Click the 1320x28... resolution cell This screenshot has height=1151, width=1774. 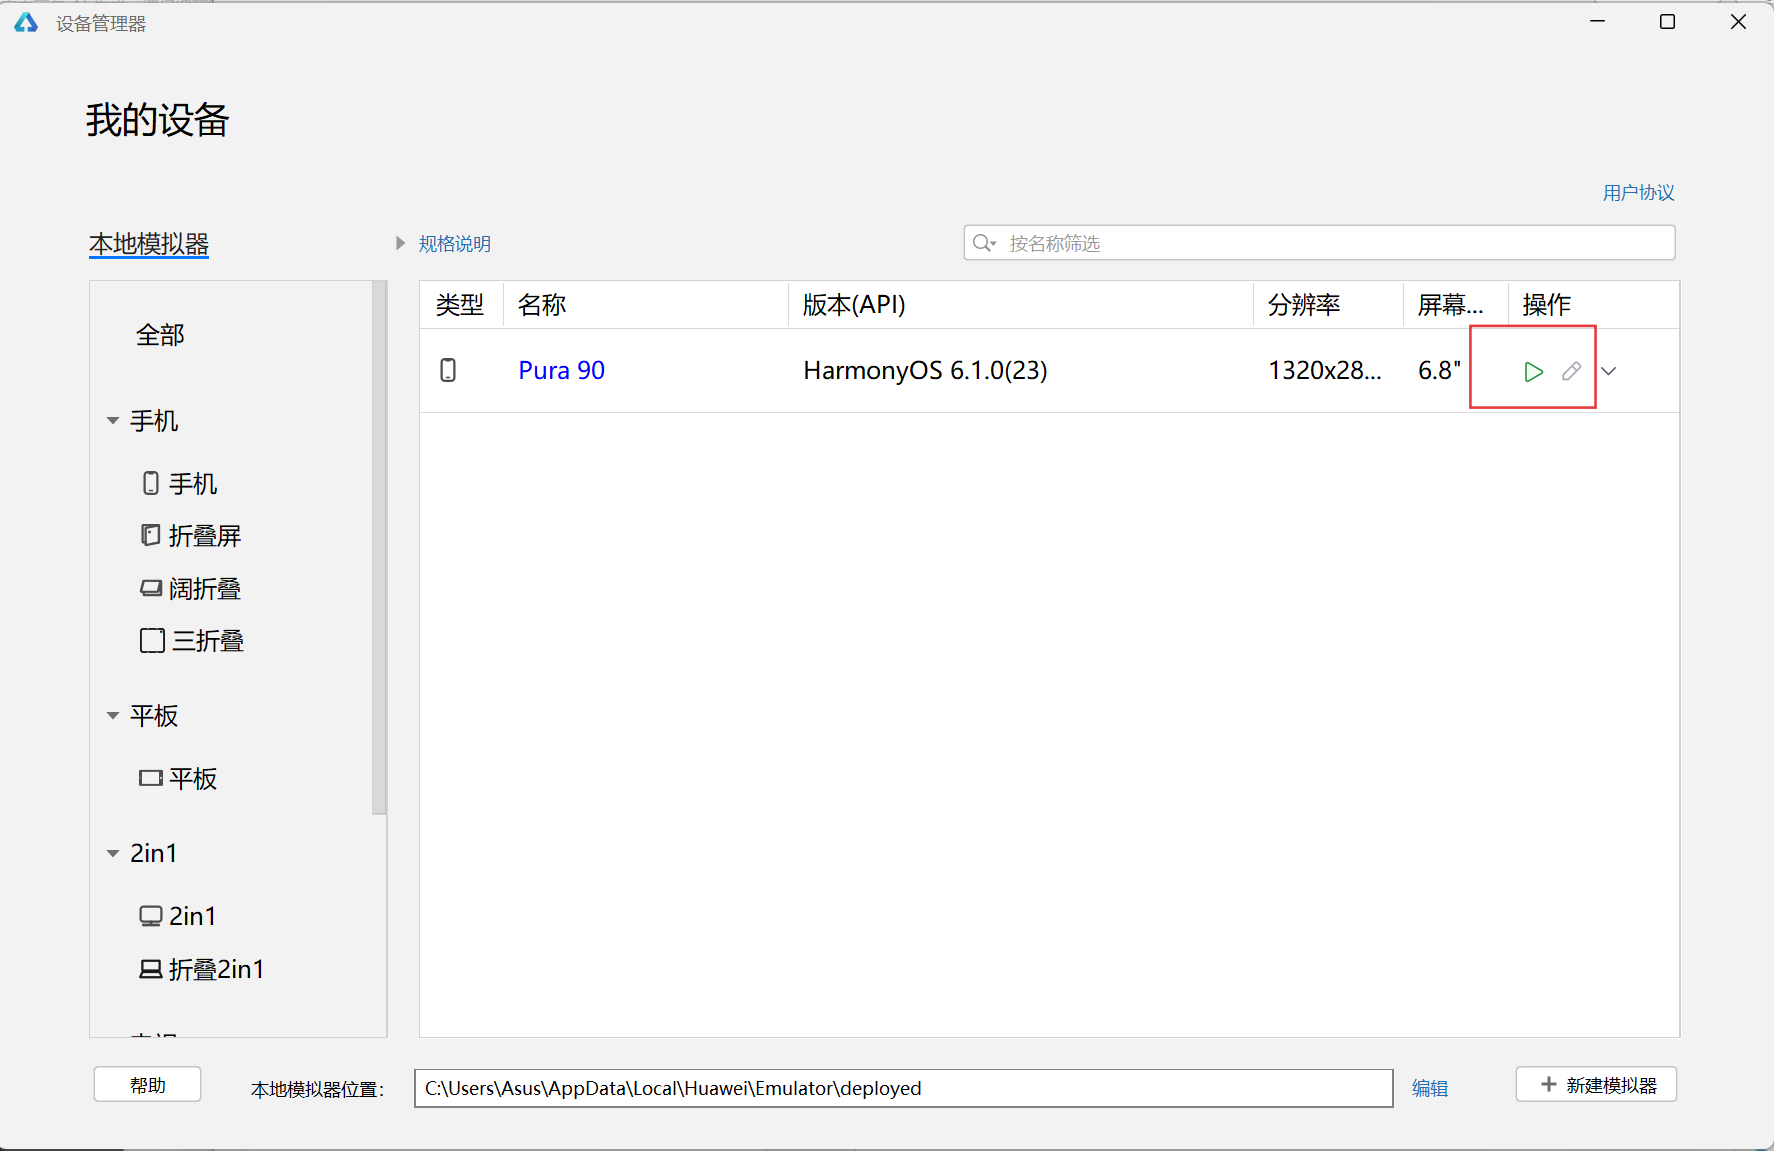[x=1325, y=370]
